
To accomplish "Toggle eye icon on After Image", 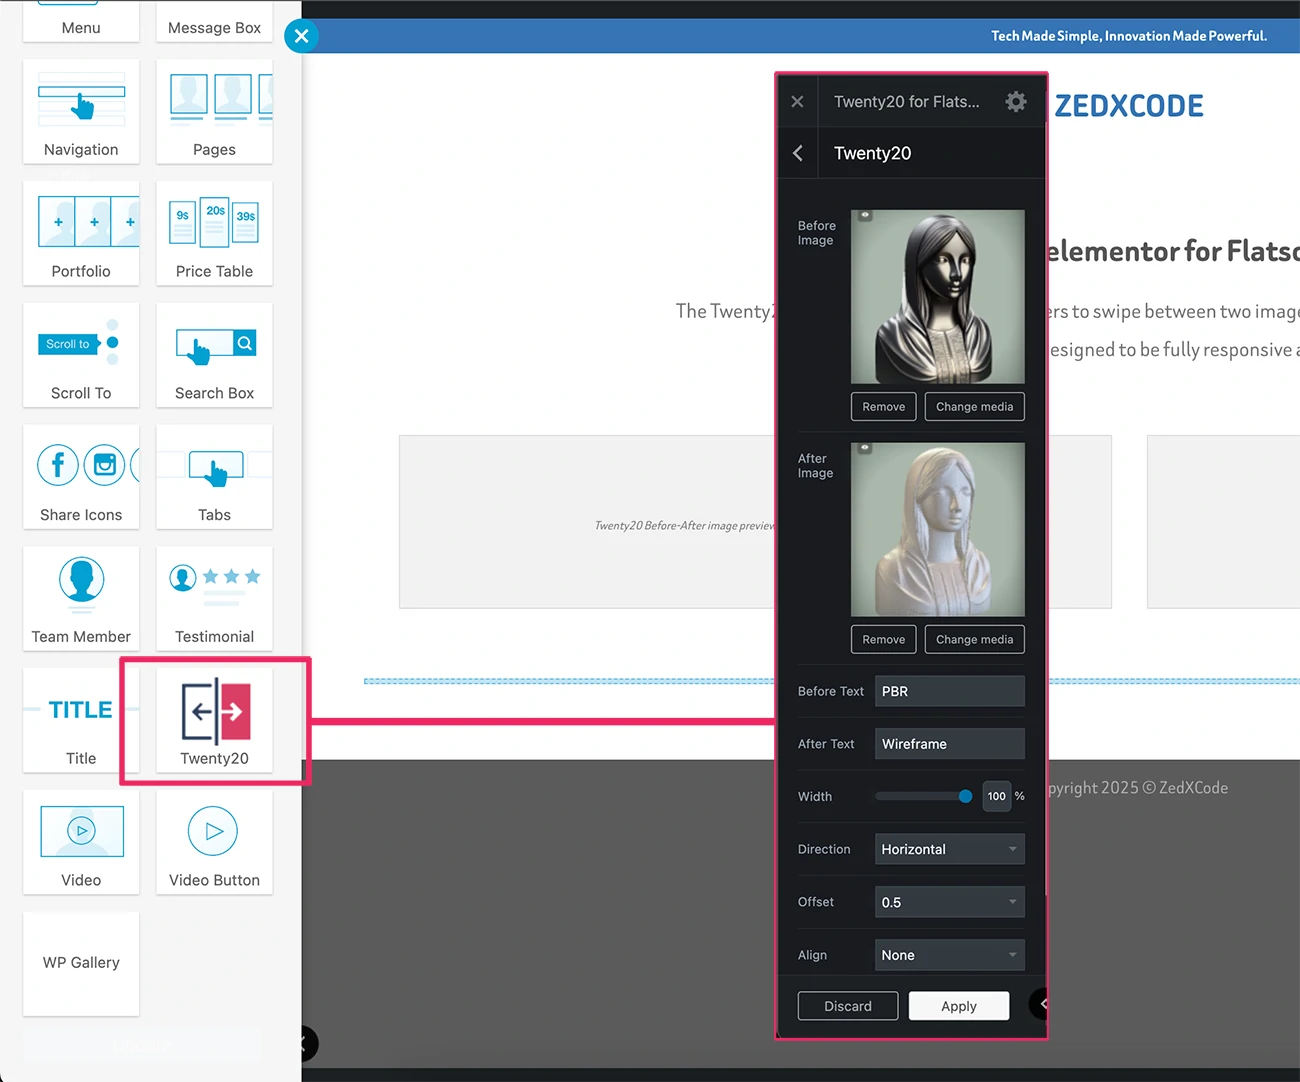I will click(x=865, y=449).
